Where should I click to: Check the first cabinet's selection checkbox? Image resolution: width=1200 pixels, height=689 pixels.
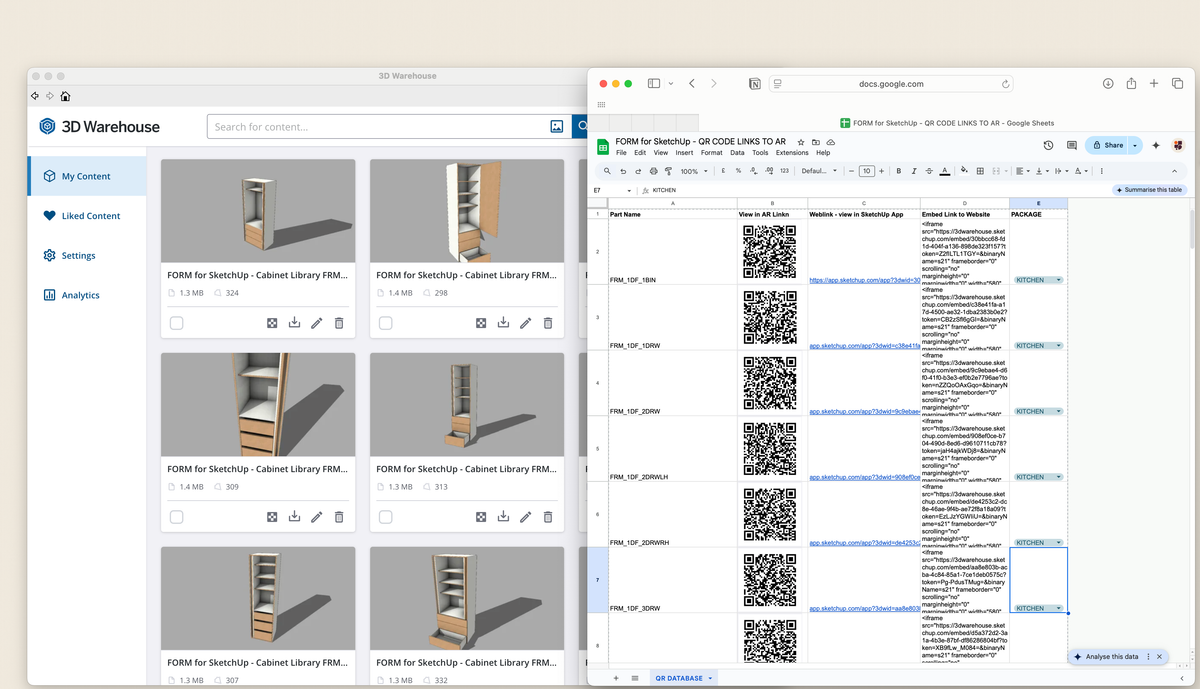(176, 322)
